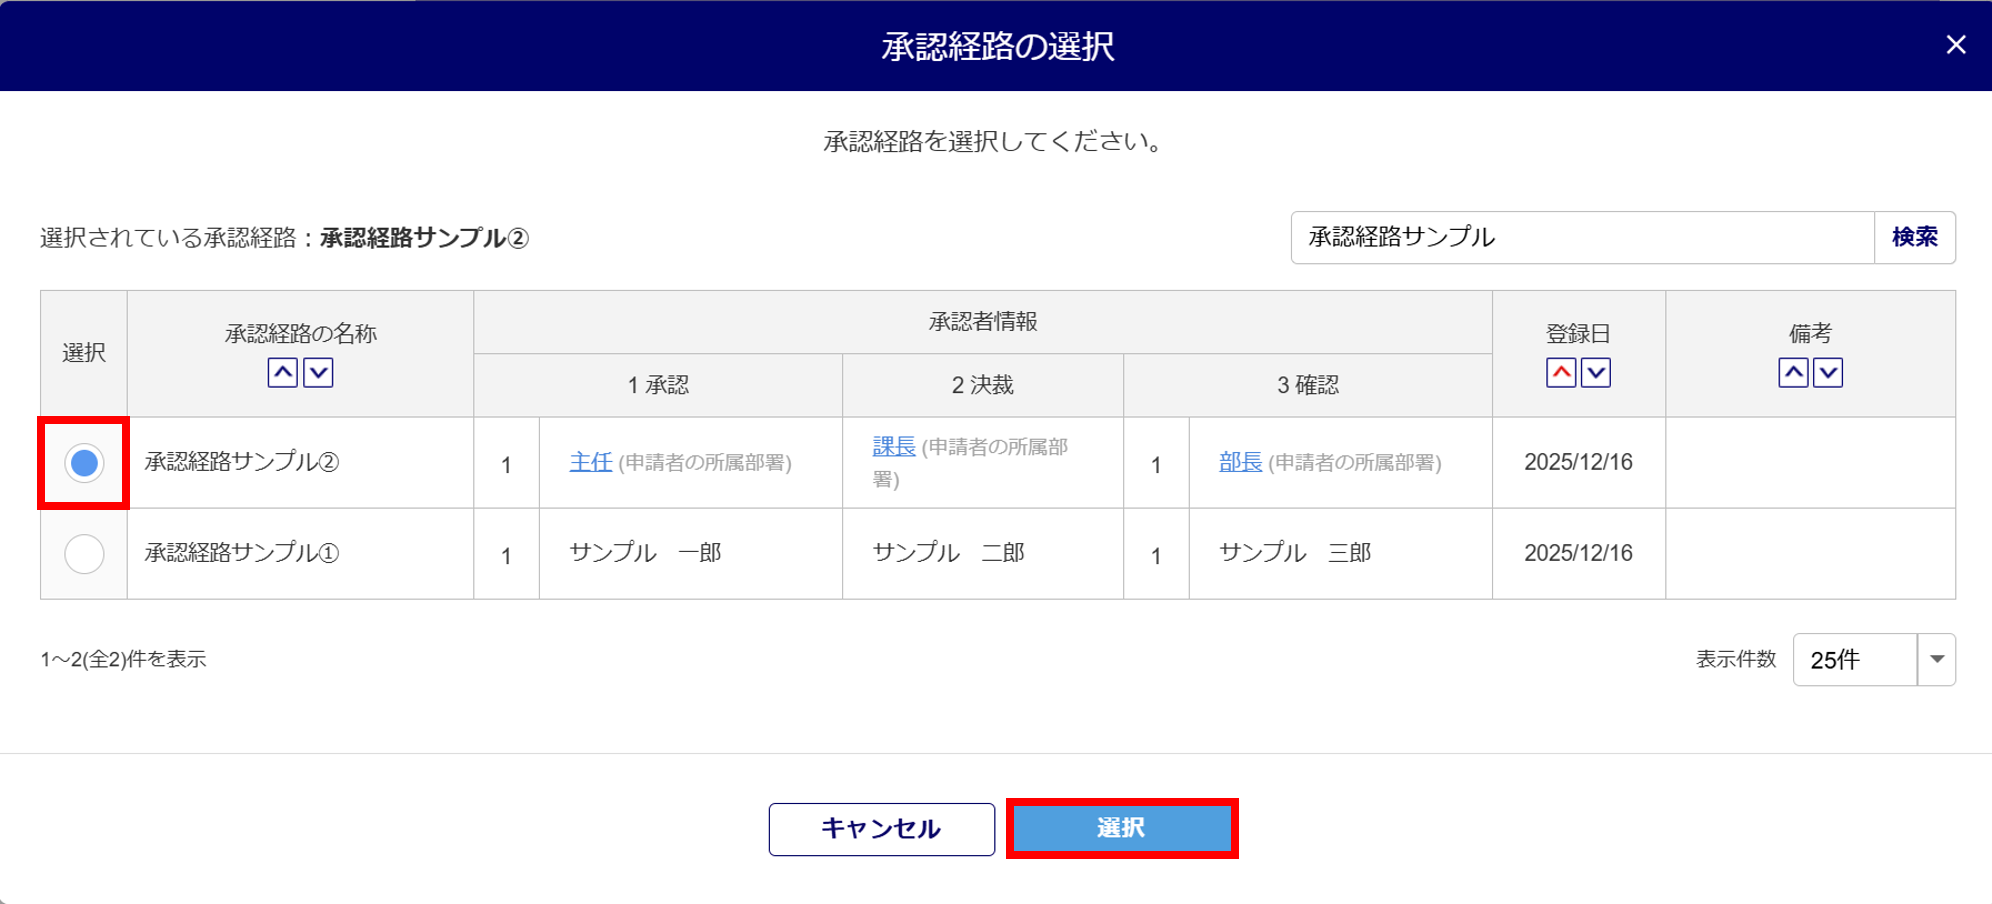Sort 備考 column descending
The width and height of the screenshot is (1992, 904).
(x=1828, y=373)
